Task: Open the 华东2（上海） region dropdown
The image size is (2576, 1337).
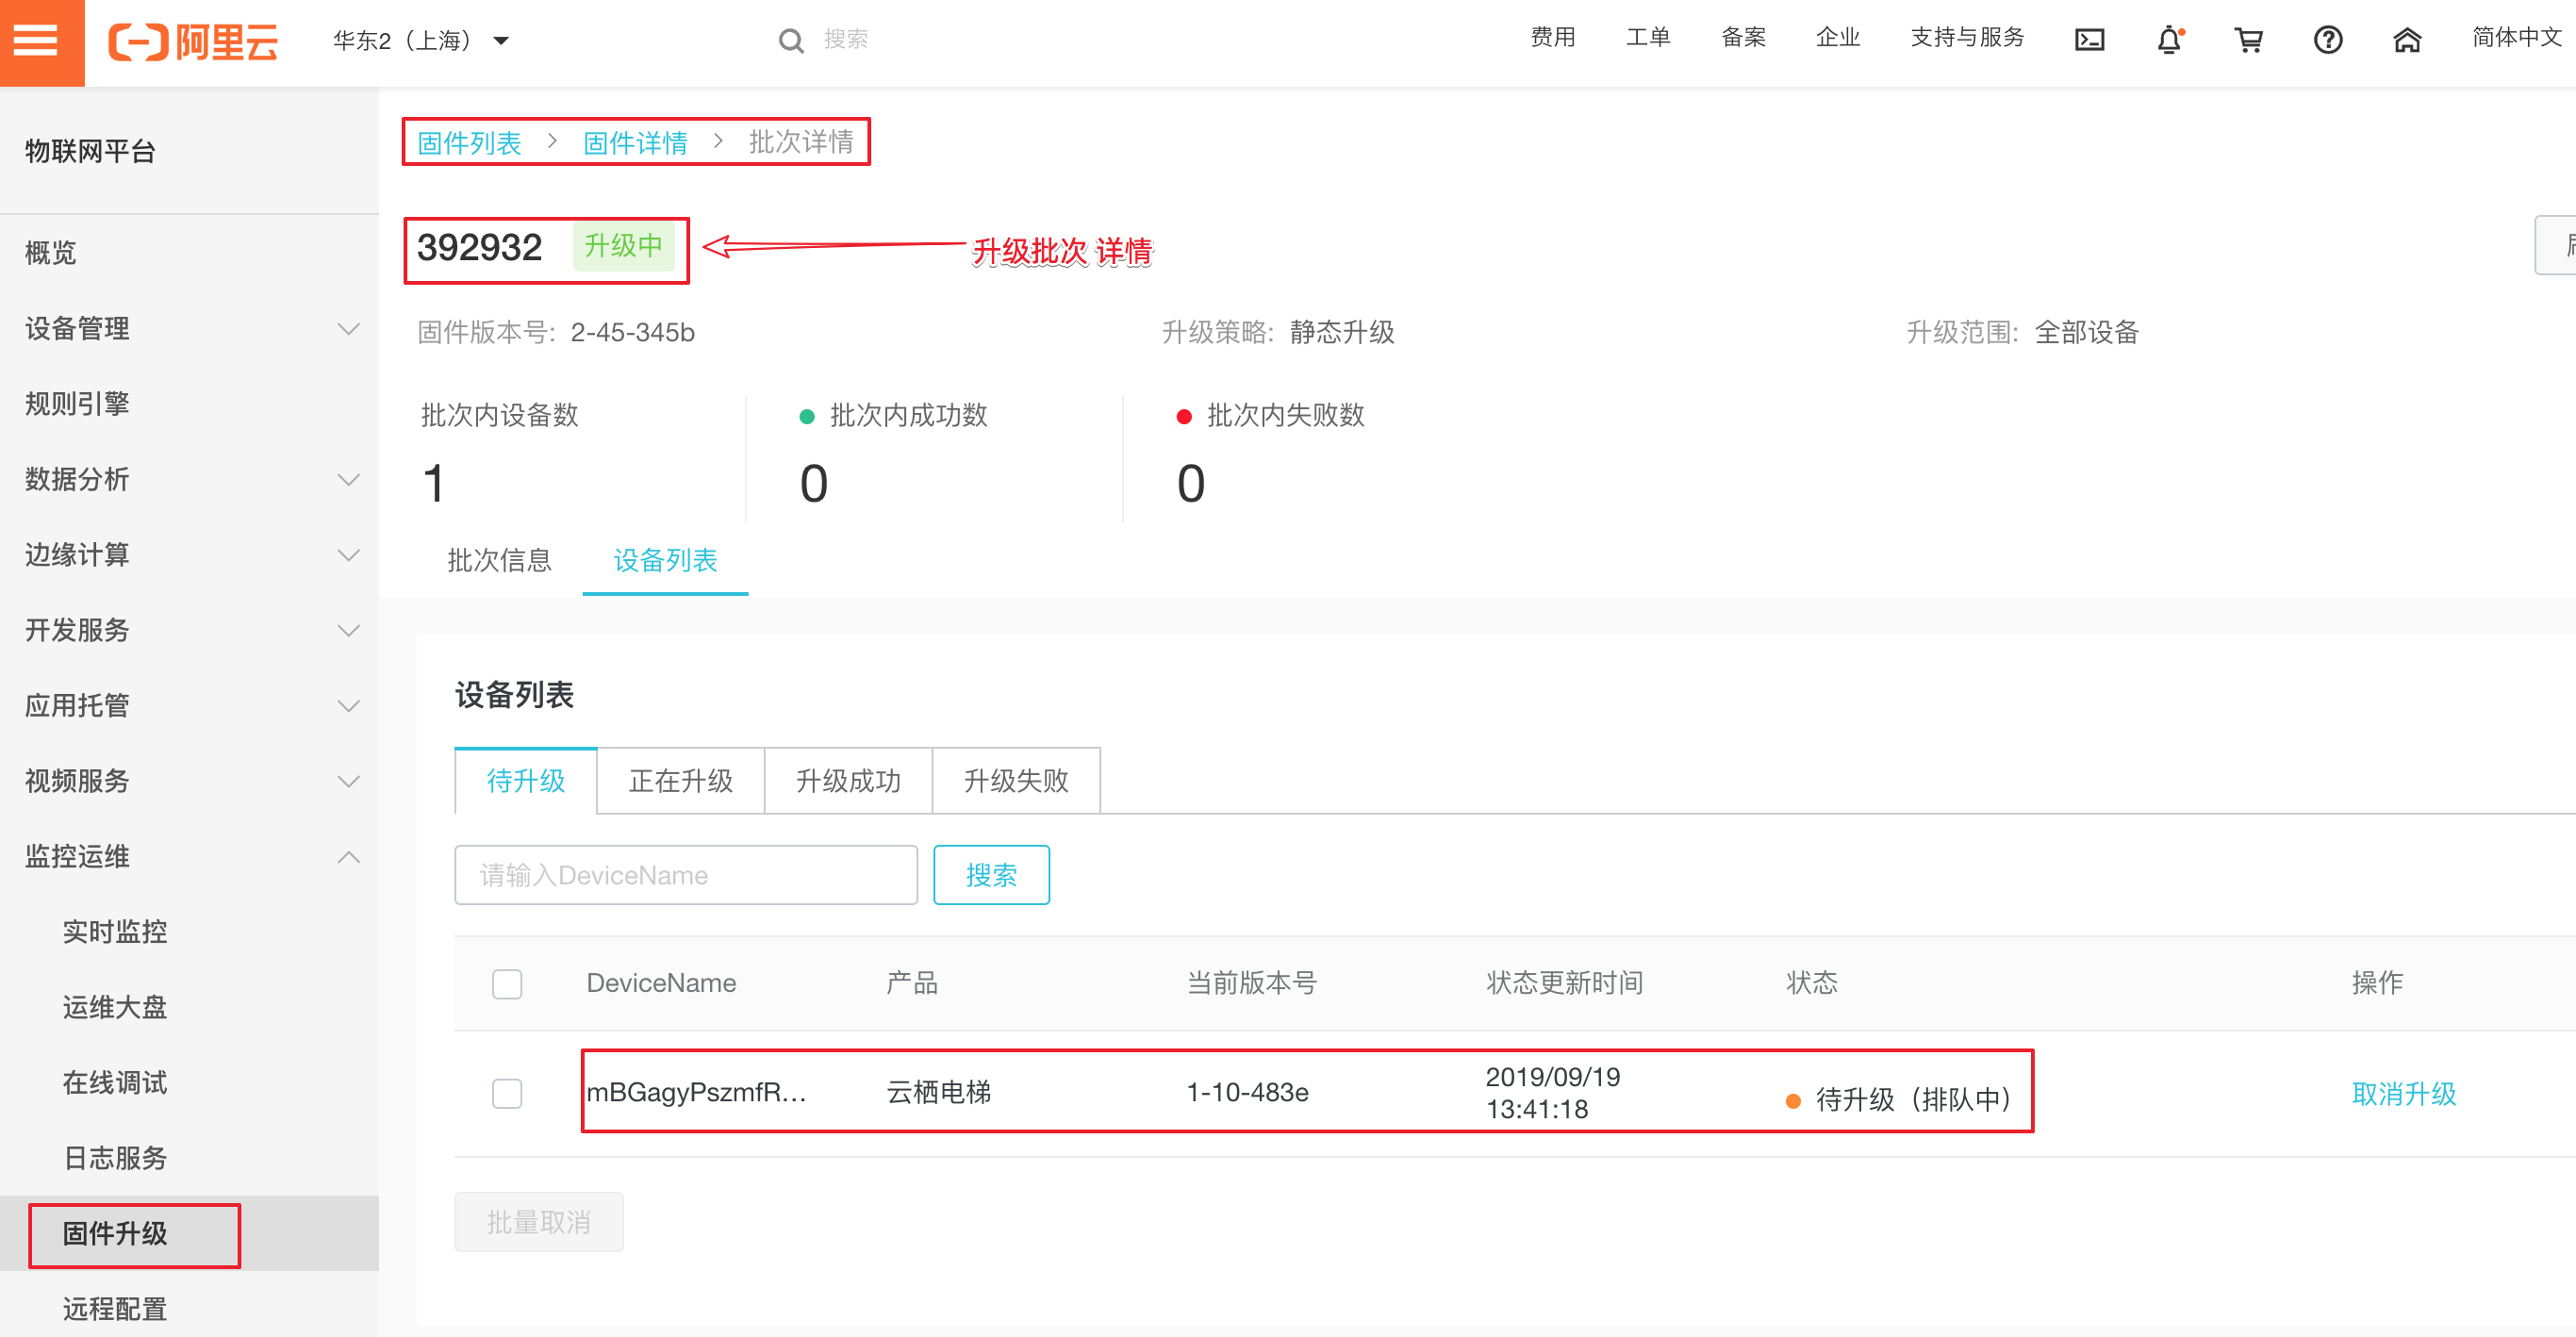Action: [x=420, y=41]
